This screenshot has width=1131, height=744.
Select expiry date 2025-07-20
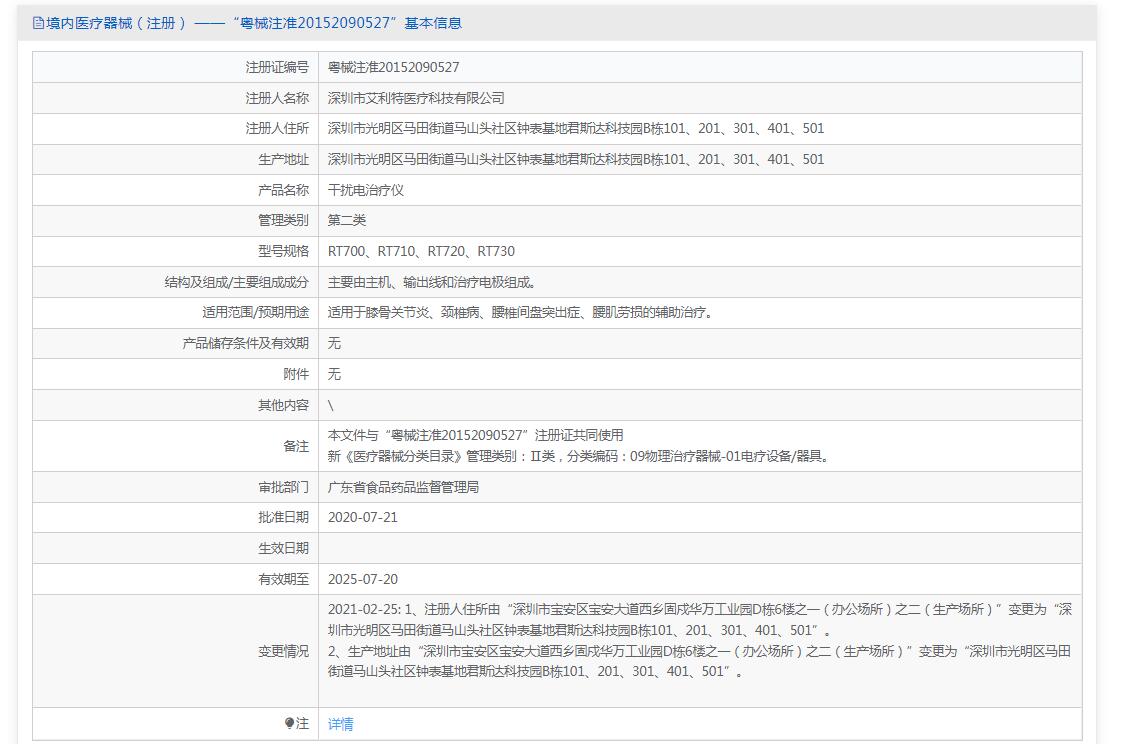tap(363, 579)
